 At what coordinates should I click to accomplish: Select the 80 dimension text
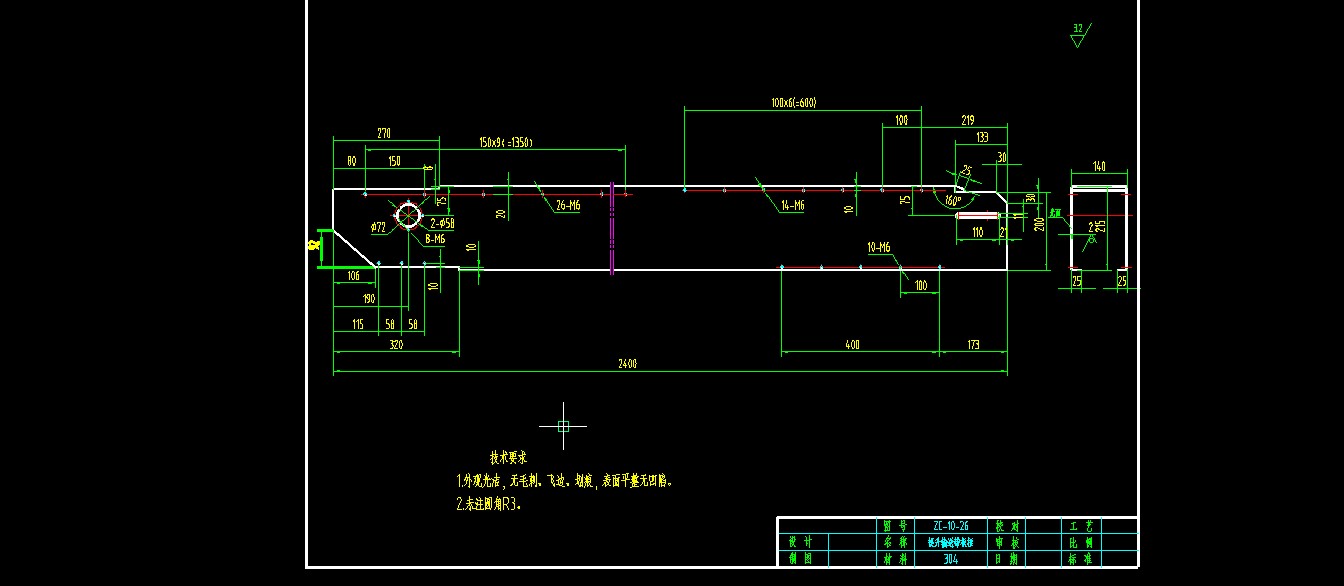pyautogui.click(x=351, y=160)
